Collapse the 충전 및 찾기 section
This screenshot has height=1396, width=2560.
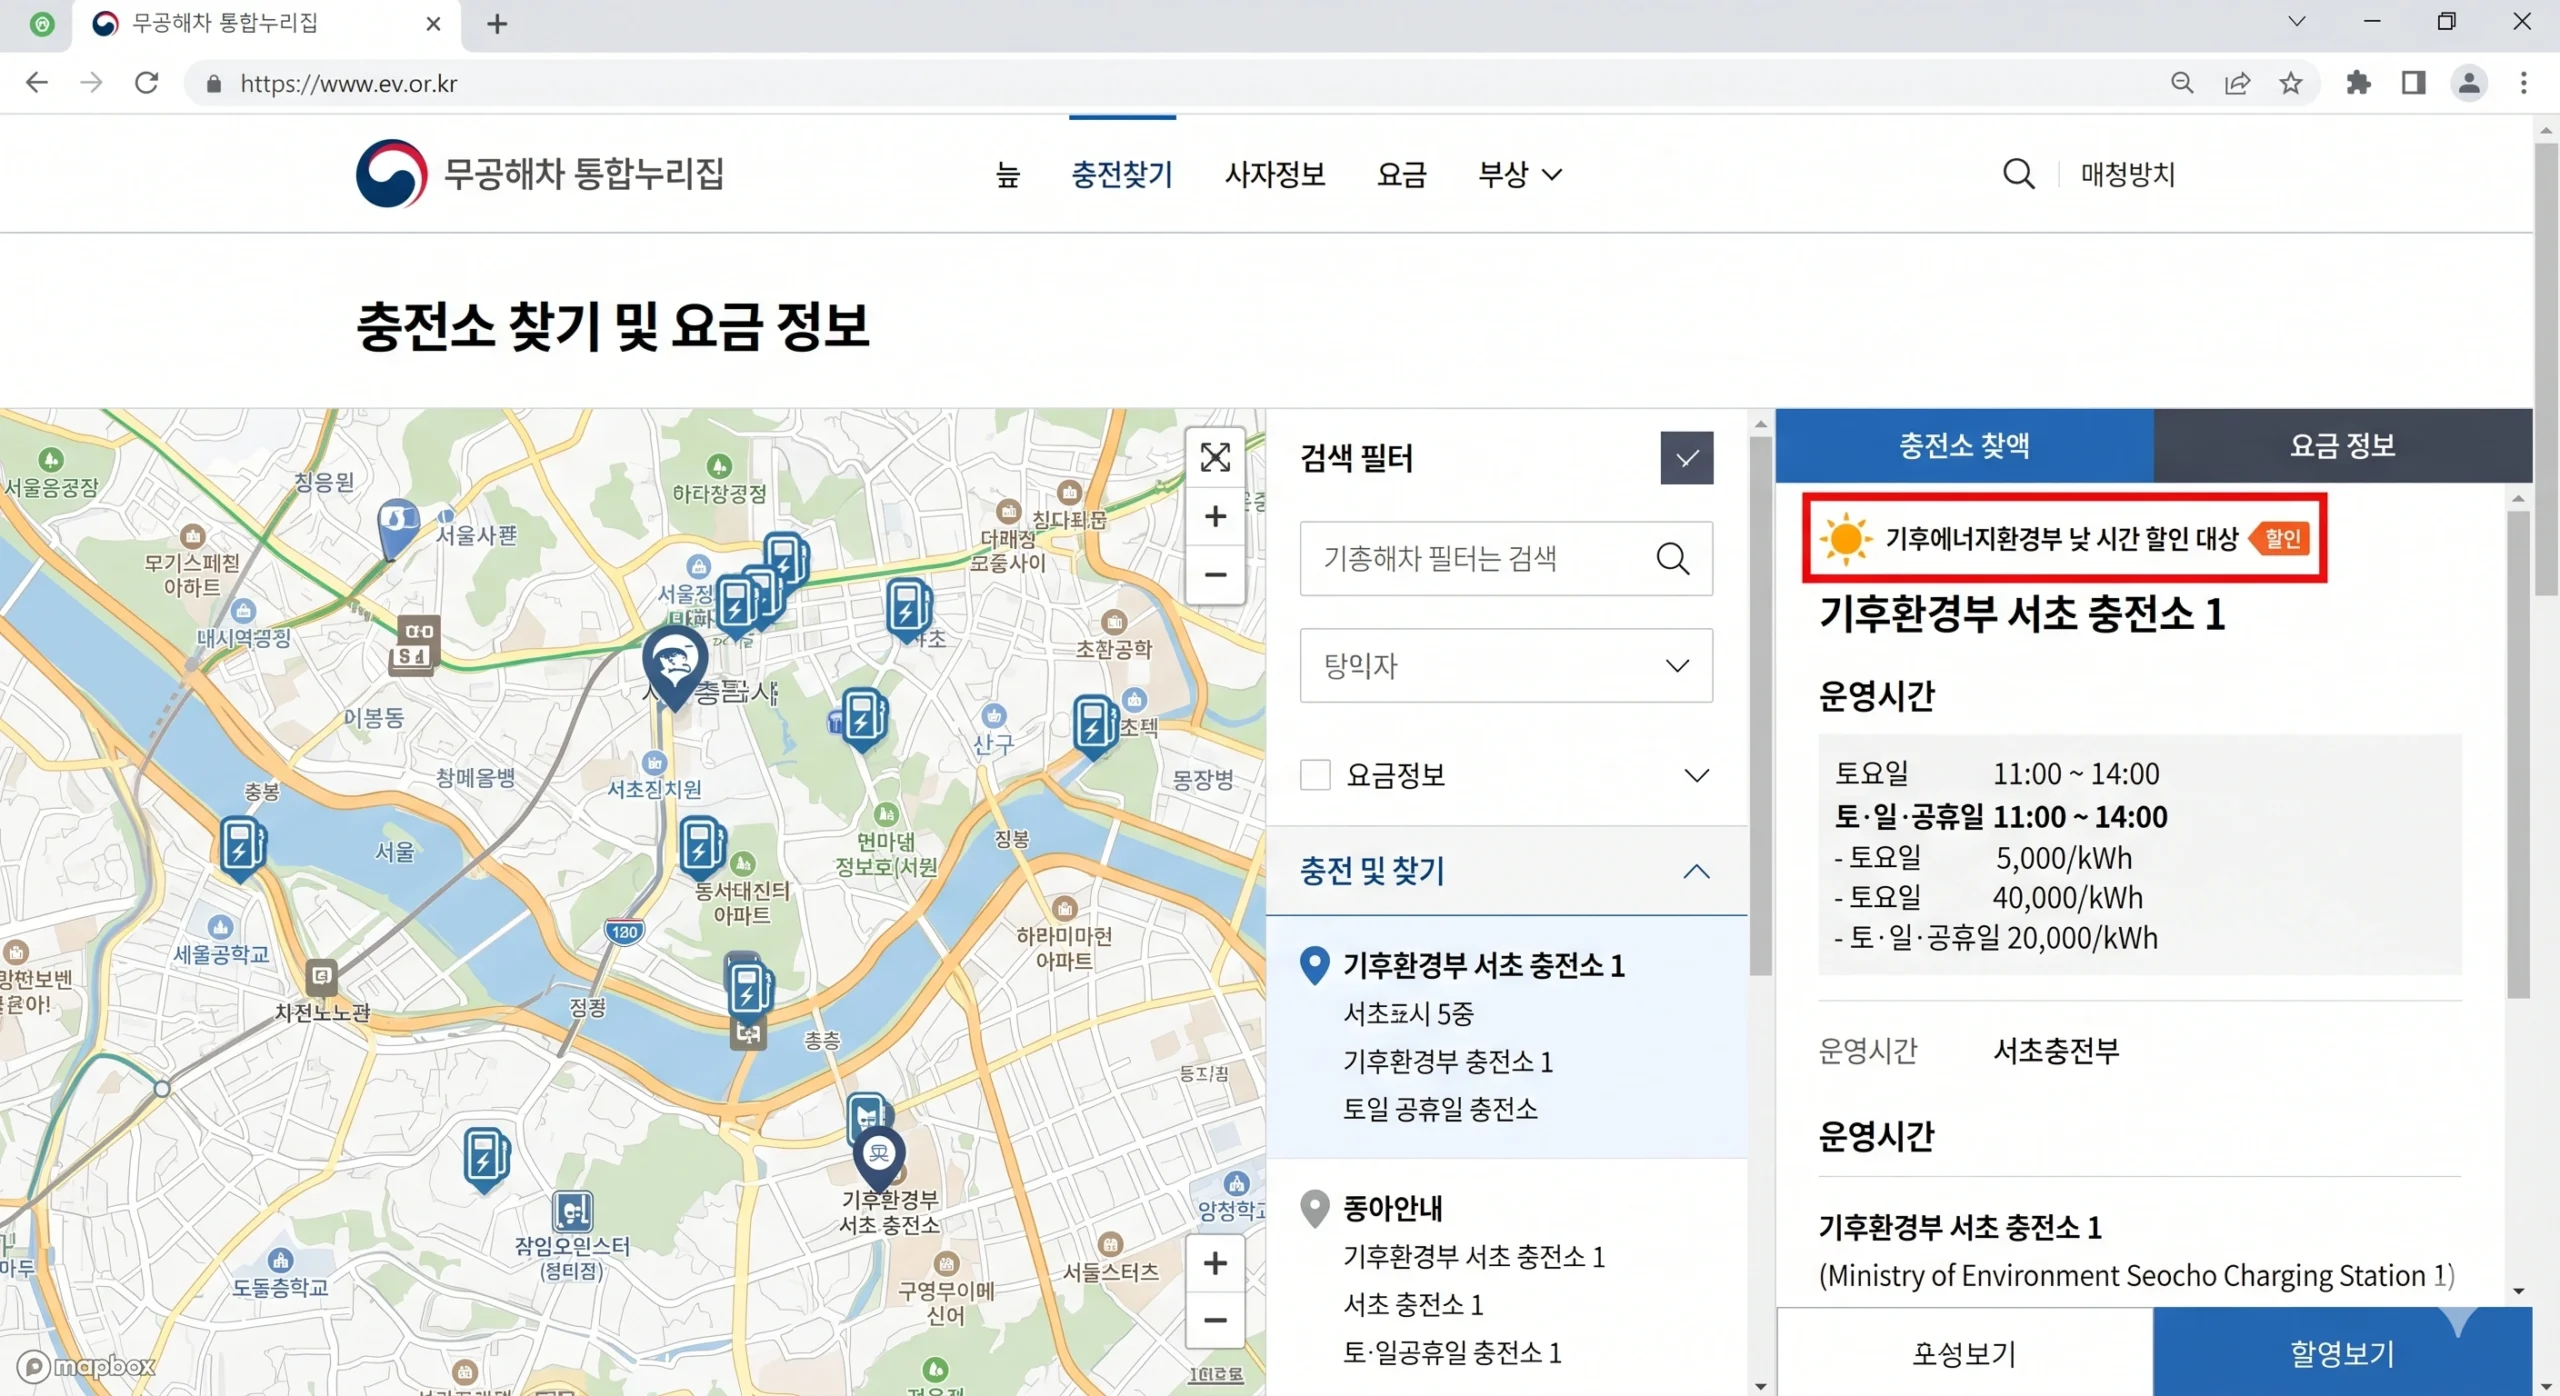point(1697,871)
